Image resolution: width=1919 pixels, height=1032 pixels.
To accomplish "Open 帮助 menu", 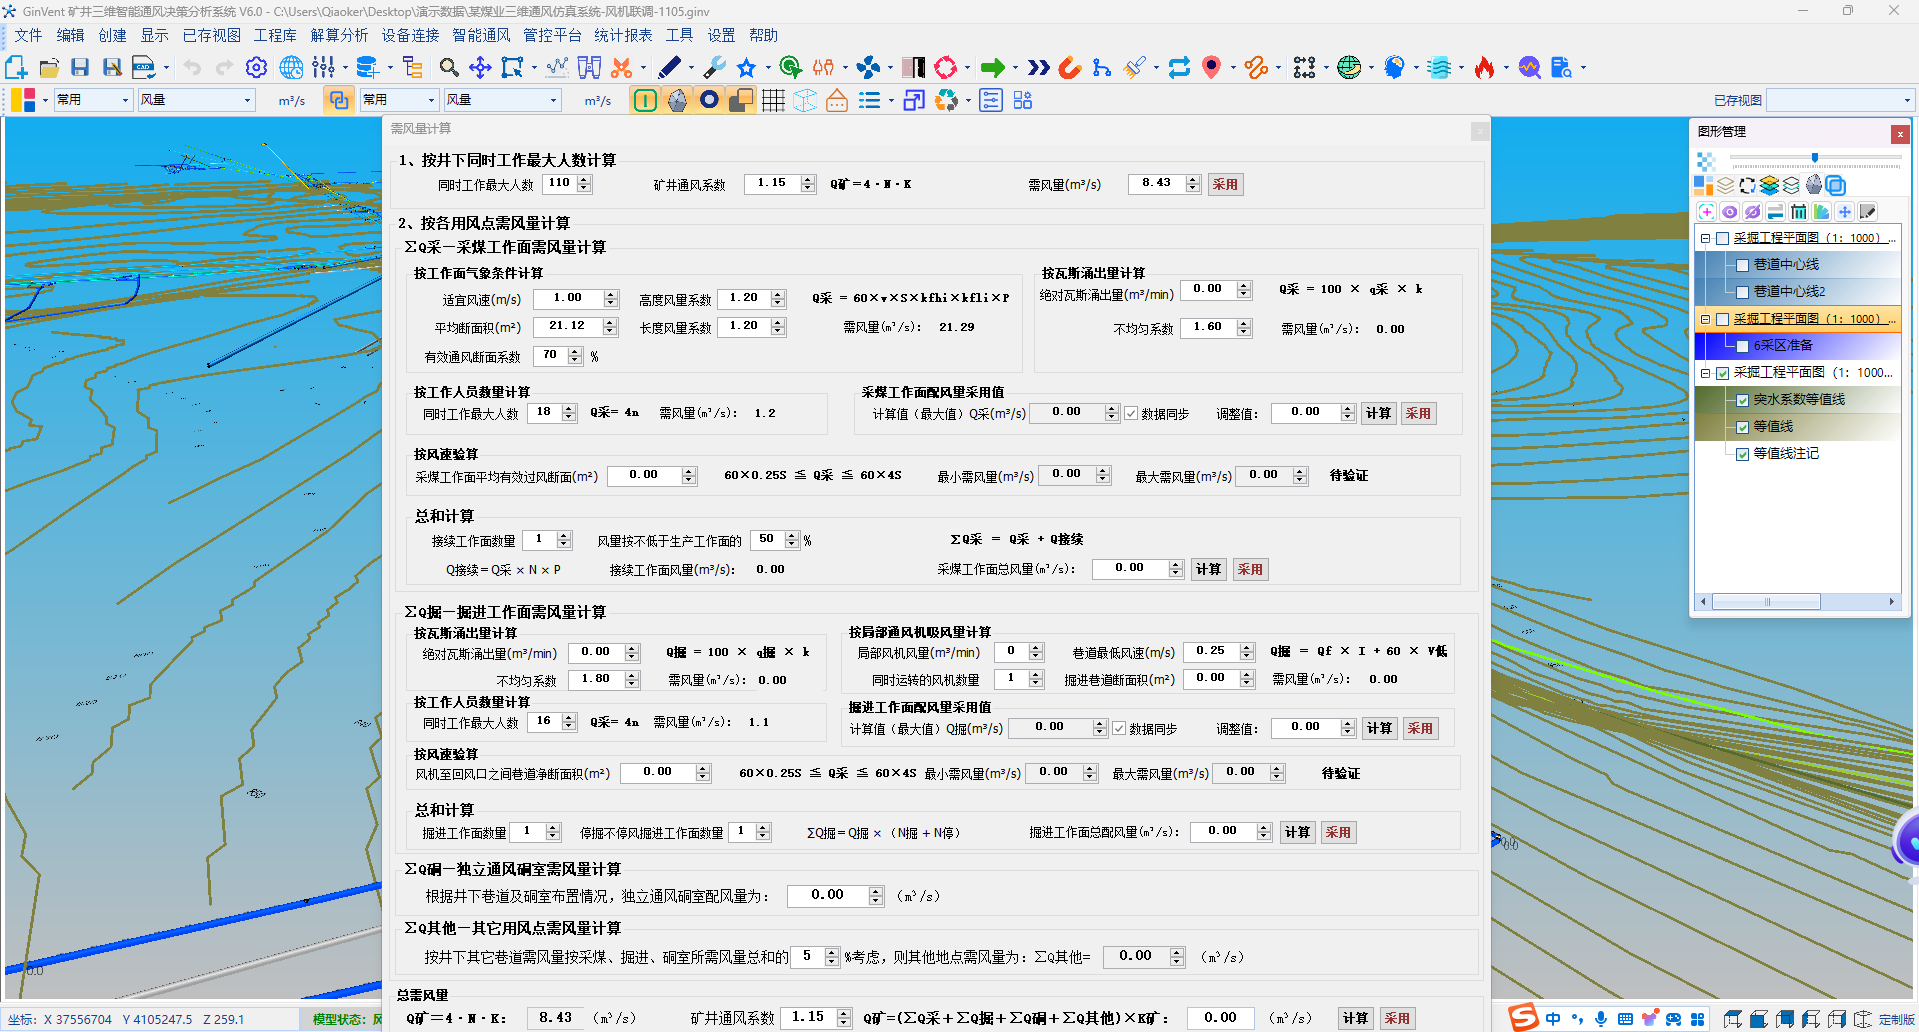I will pos(763,35).
